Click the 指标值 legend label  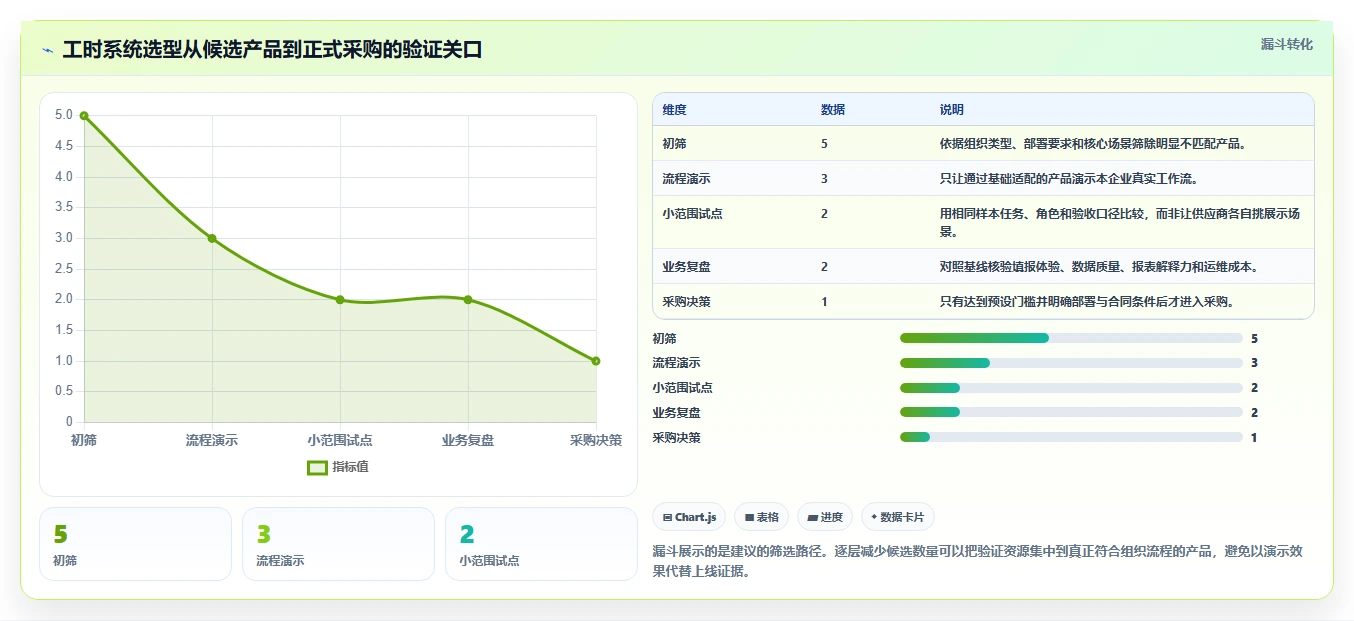[350, 467]
